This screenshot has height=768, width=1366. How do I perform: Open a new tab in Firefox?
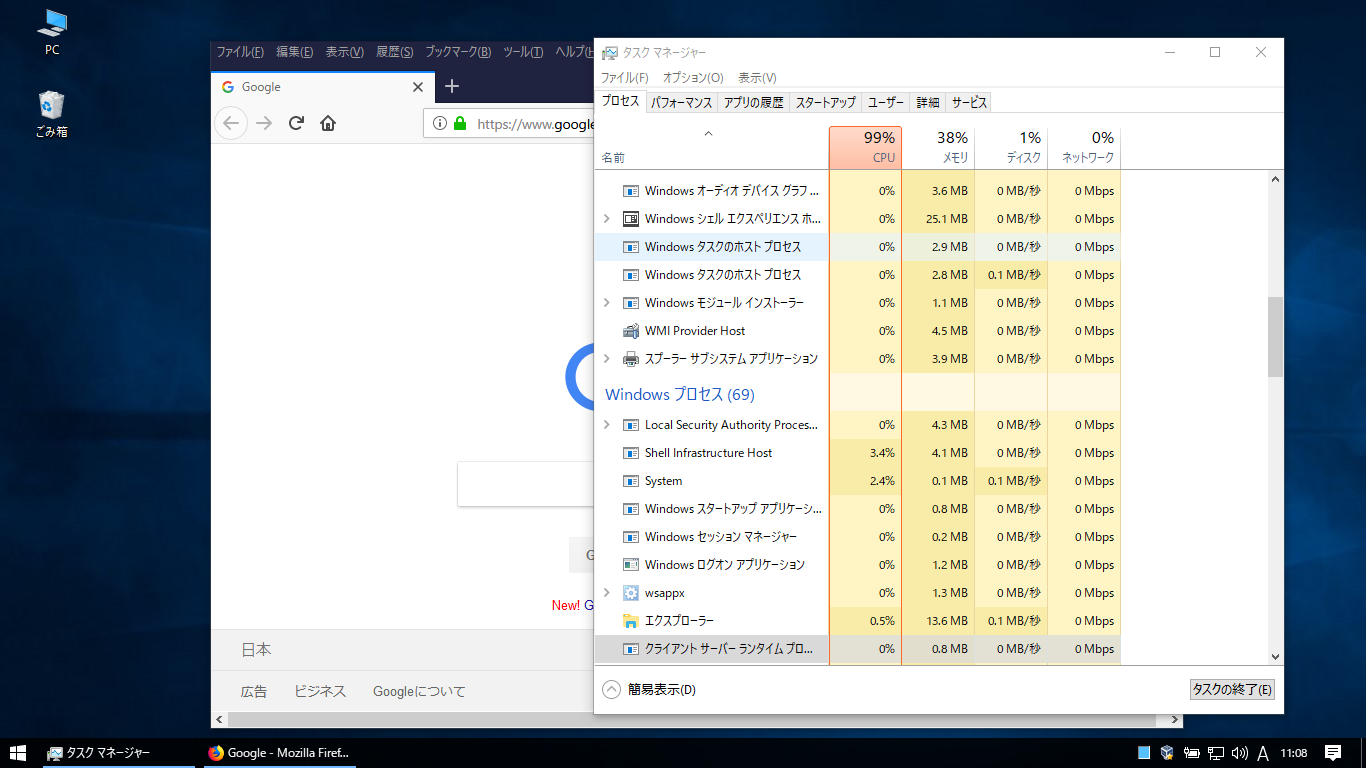(x=452, y=87)
